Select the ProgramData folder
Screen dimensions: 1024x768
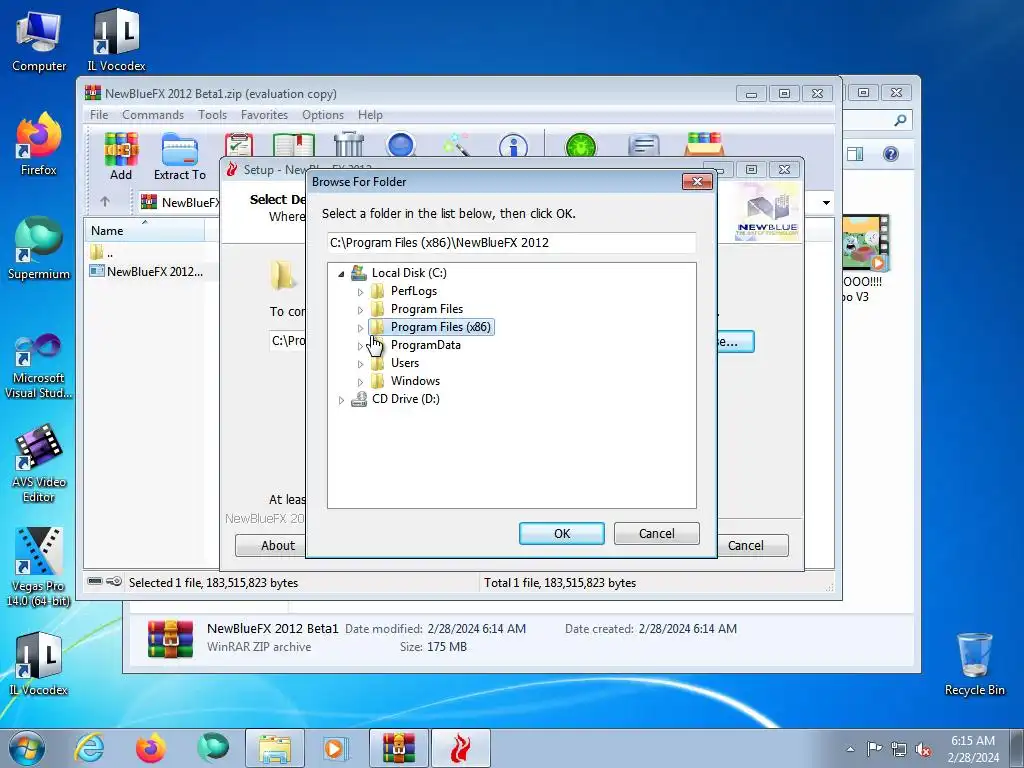click(425, 345)
